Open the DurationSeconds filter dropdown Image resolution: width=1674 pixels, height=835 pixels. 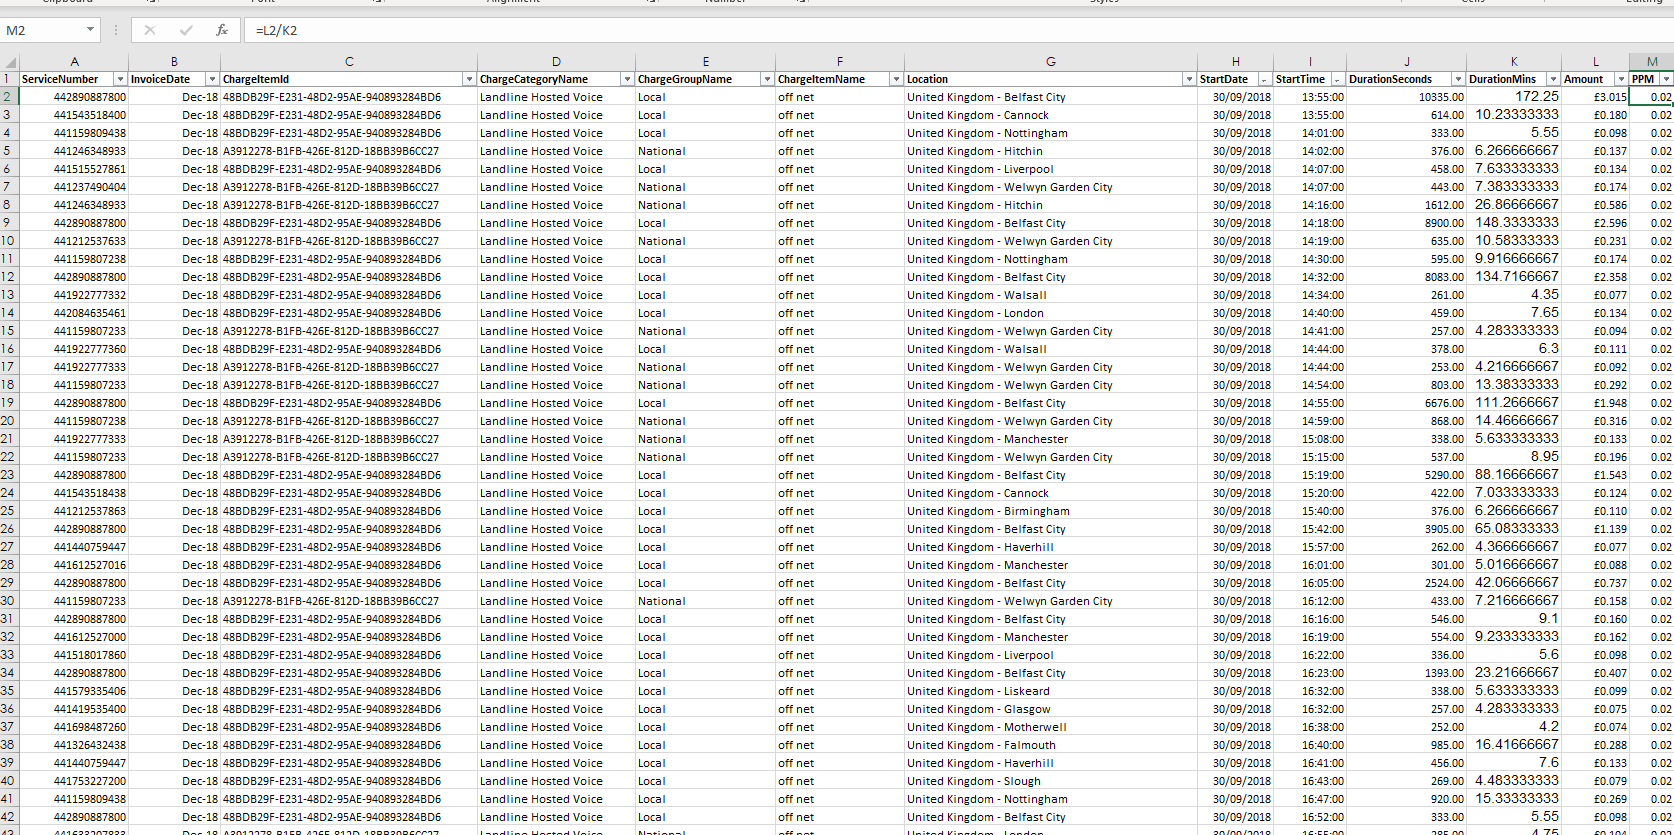pos(1458,79)
